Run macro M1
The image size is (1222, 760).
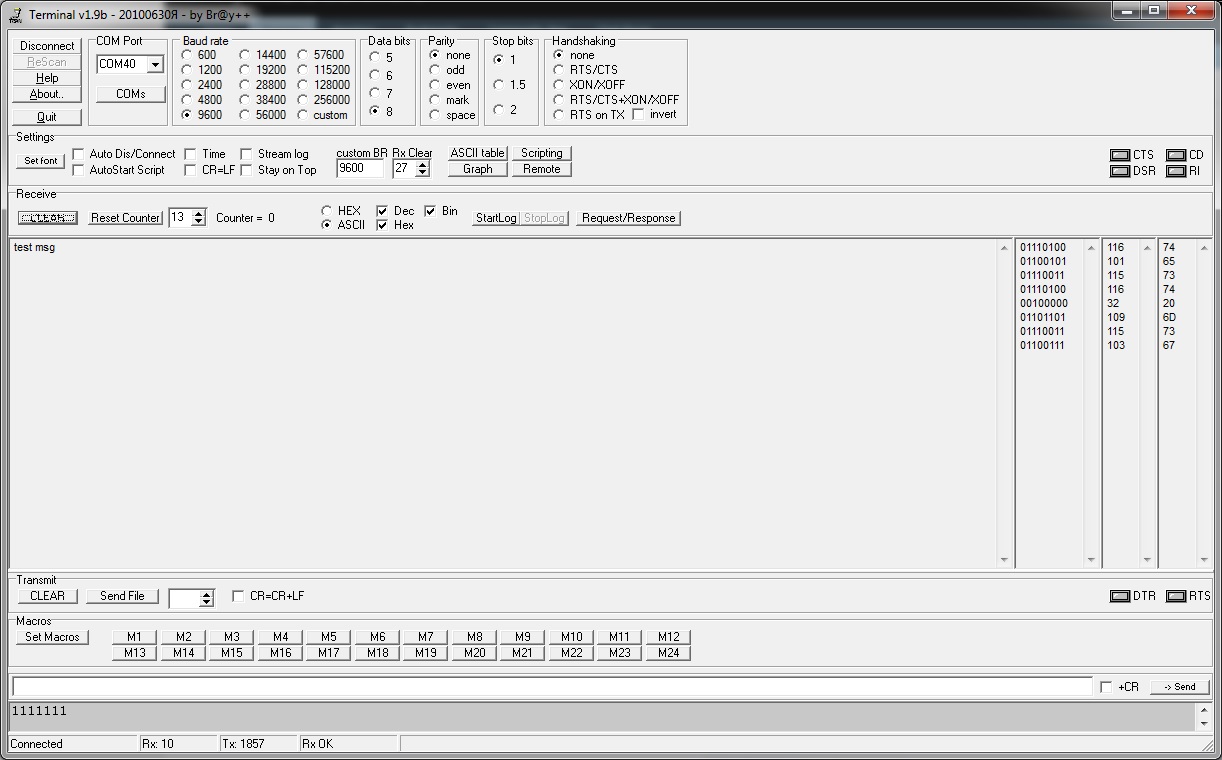[135, 637]
